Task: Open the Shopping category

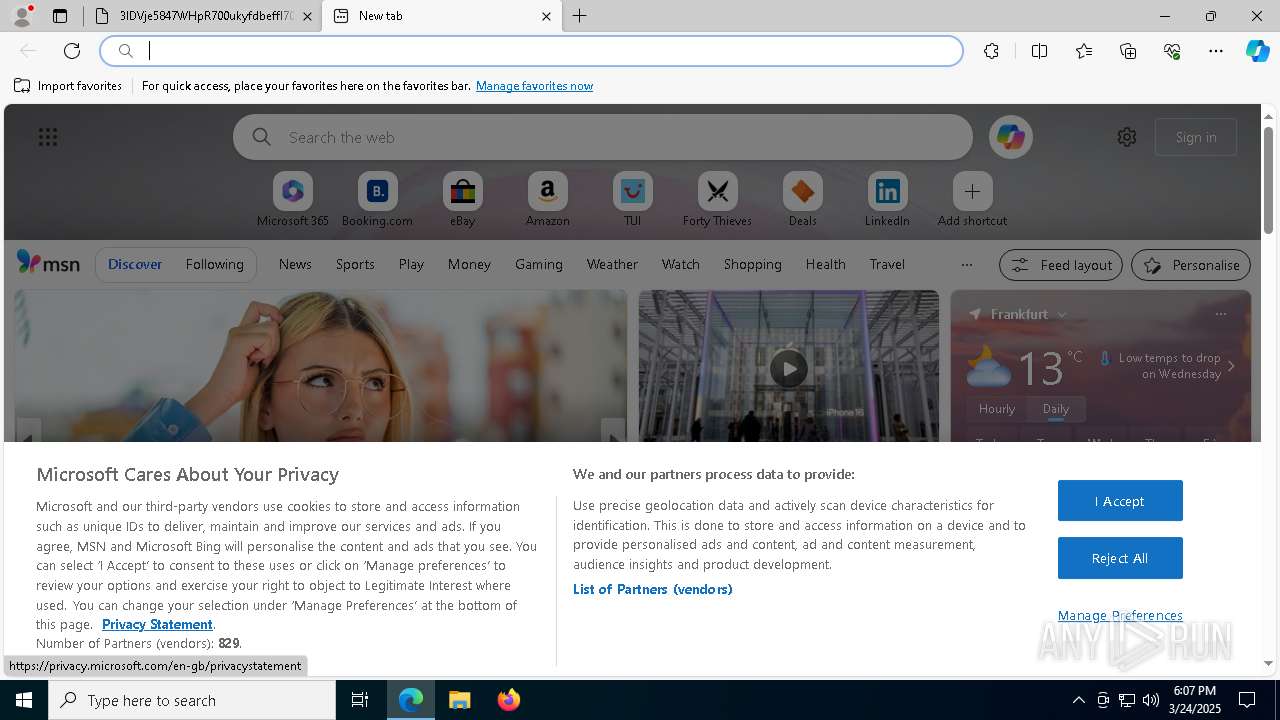Action: [753, 264]
